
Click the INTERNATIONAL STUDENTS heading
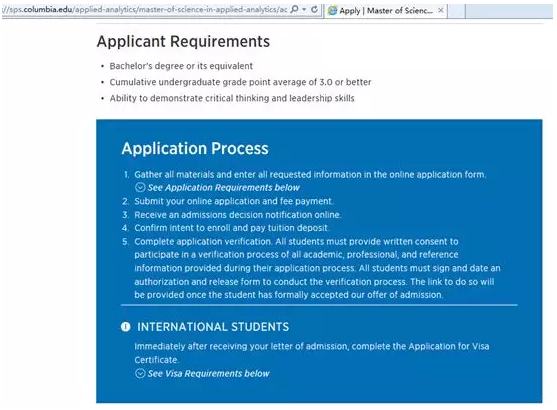tap(213, 327)
